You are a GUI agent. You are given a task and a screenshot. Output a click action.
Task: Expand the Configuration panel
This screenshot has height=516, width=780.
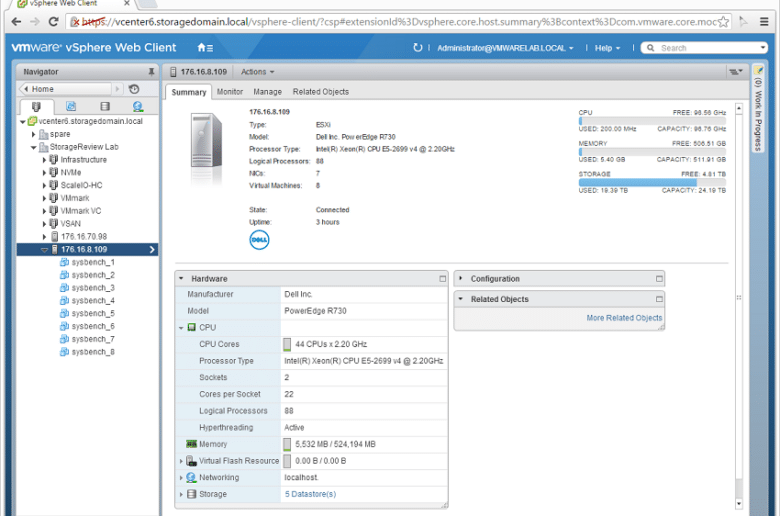coord(461,279)
